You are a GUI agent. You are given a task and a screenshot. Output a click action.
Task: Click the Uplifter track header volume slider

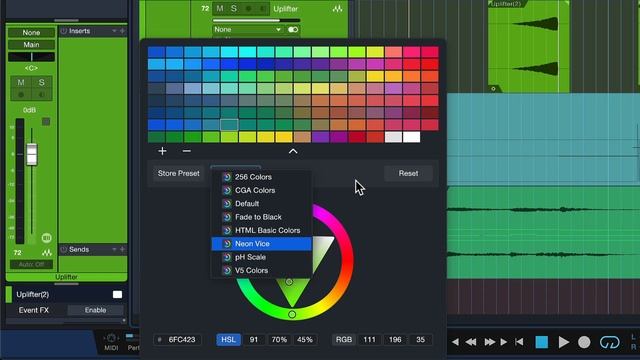(256, 20)
